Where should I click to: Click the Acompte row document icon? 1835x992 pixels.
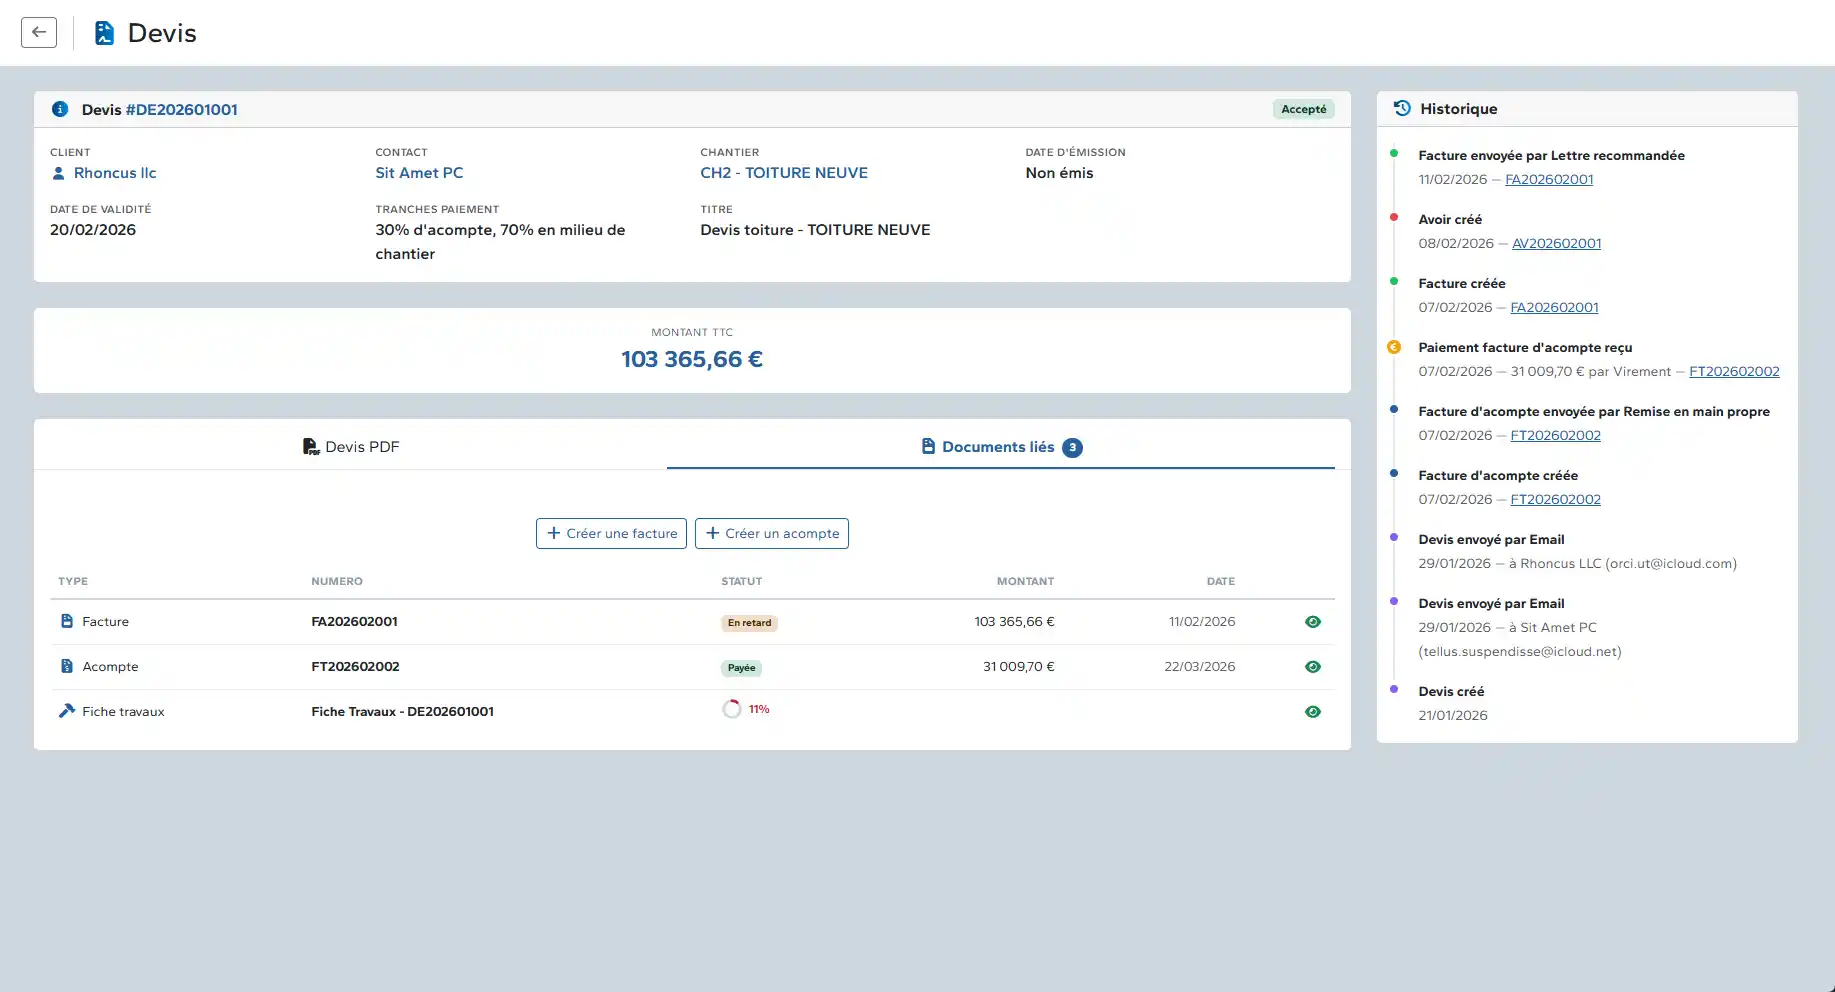point(67,666)
